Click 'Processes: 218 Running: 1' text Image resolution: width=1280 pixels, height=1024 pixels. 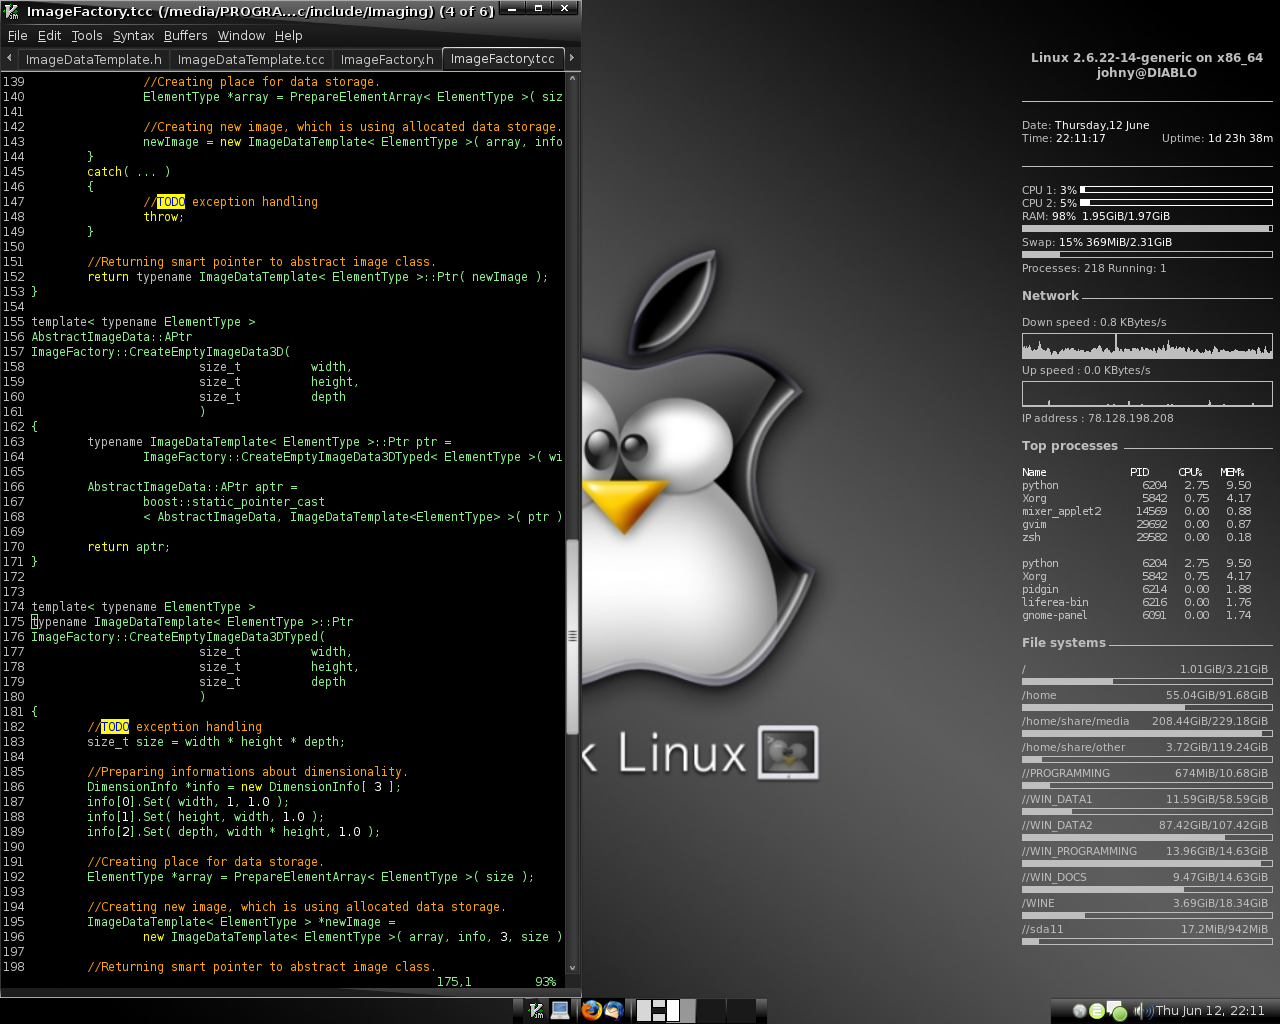[1094, 269]
